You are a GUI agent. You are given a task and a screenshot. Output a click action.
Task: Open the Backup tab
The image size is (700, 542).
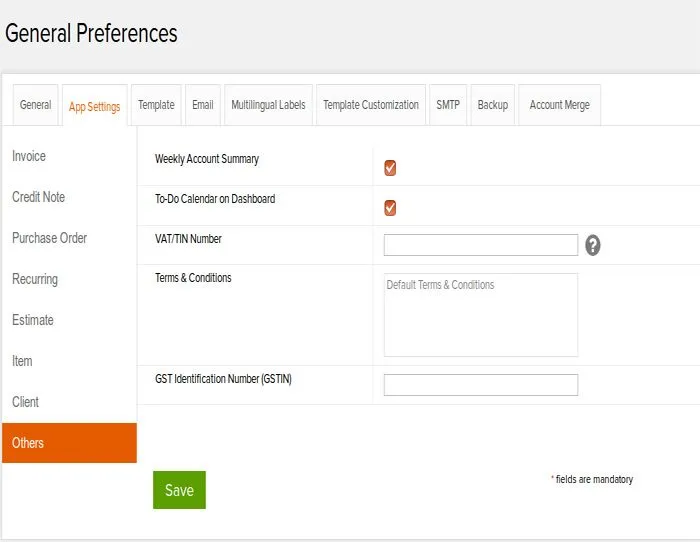[492, 105]
